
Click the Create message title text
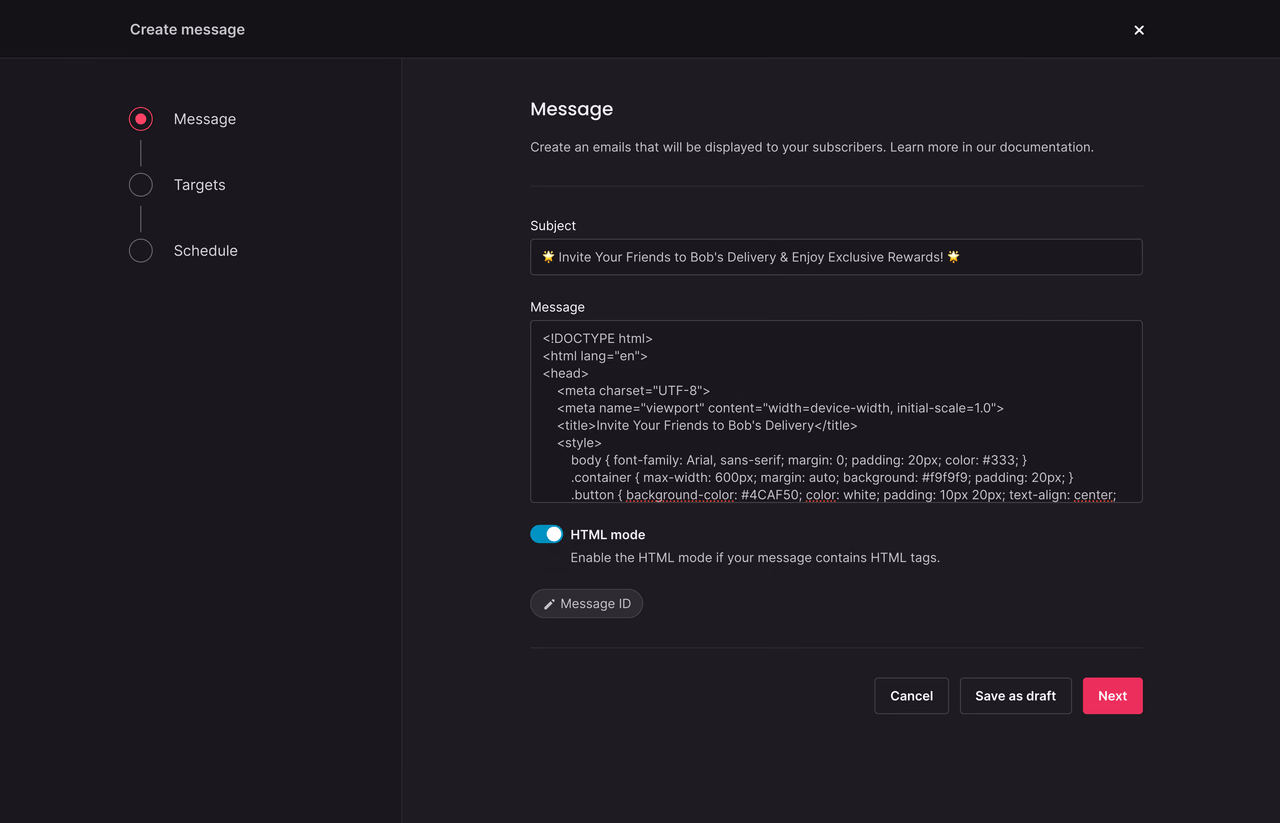click(x=187, y=30)
